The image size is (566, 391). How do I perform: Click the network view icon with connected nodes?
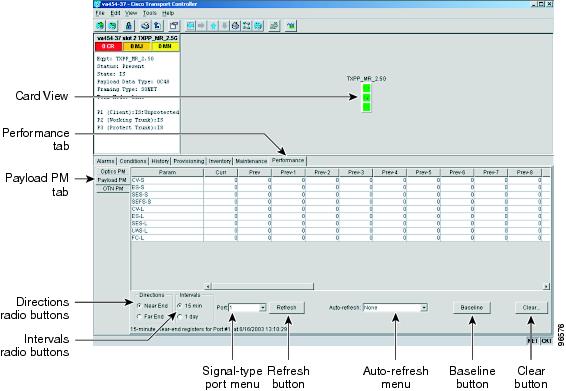[x=247, y=26]
